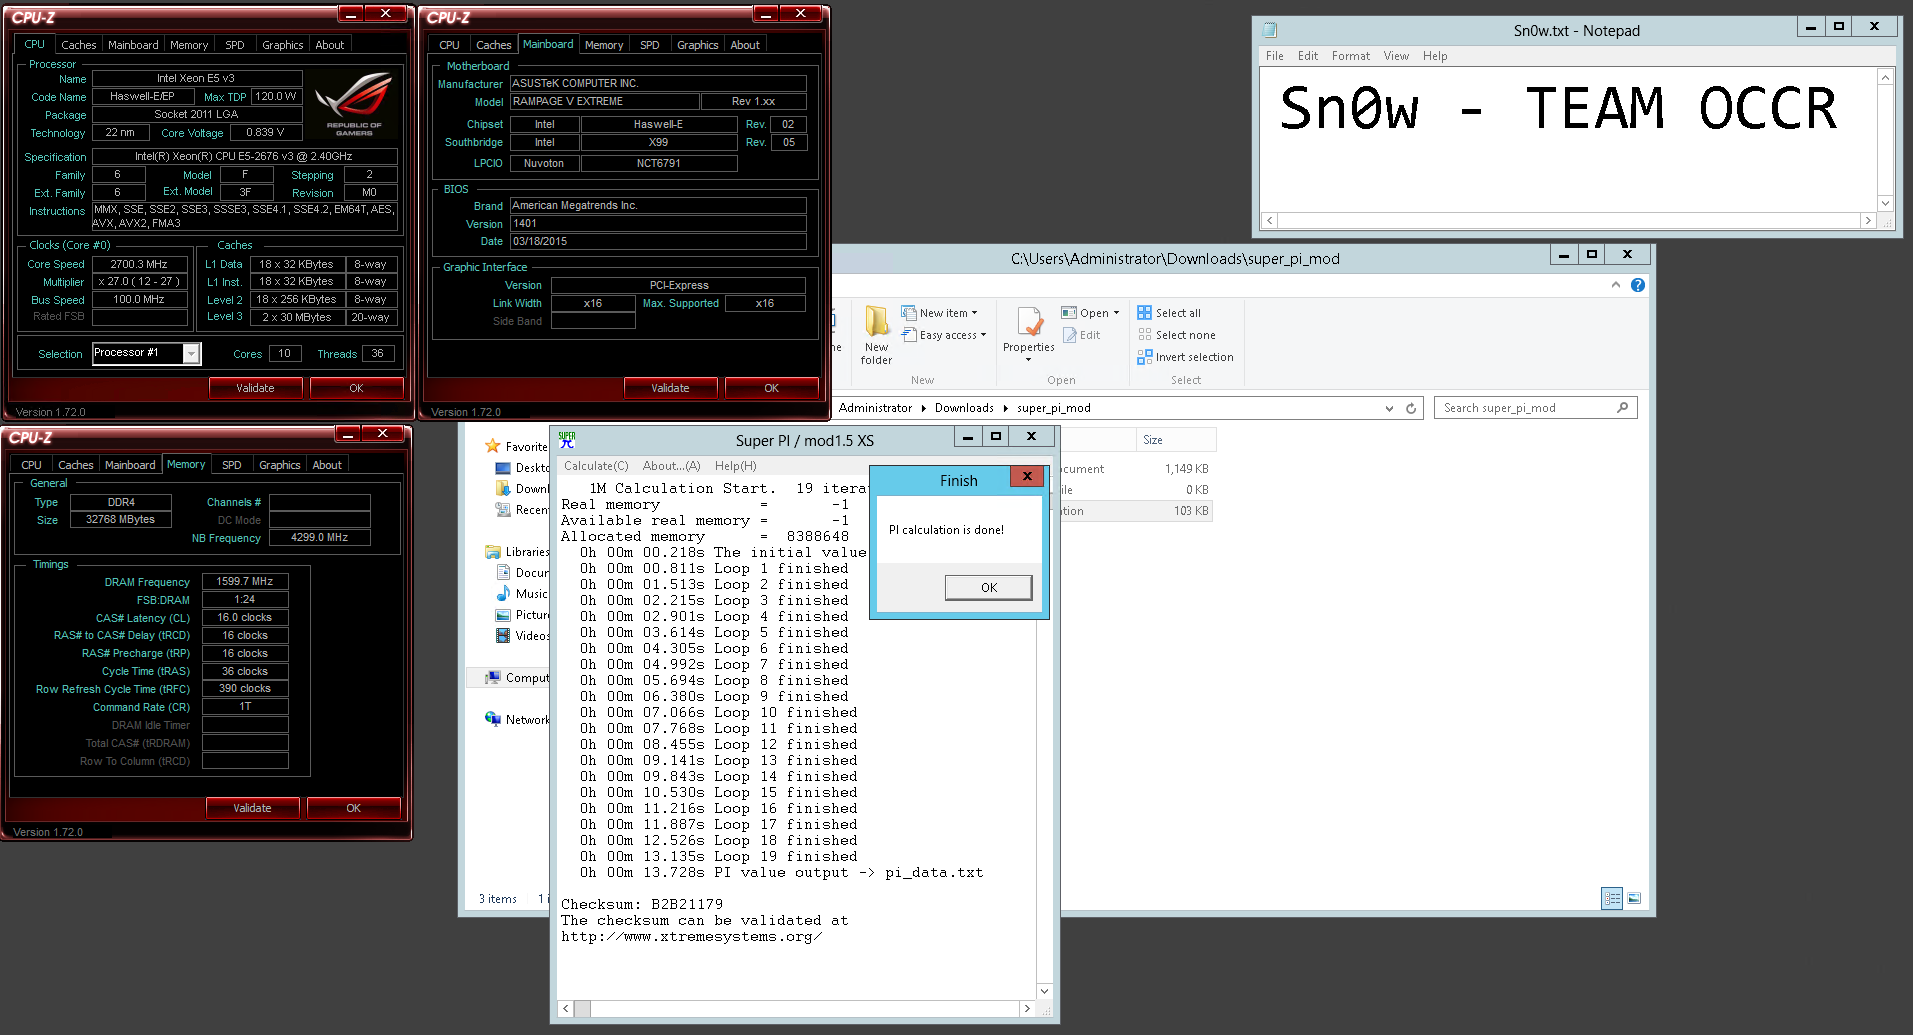Open Help menu in Super PI
The image size is (1913, 1035).
(735, 466)
